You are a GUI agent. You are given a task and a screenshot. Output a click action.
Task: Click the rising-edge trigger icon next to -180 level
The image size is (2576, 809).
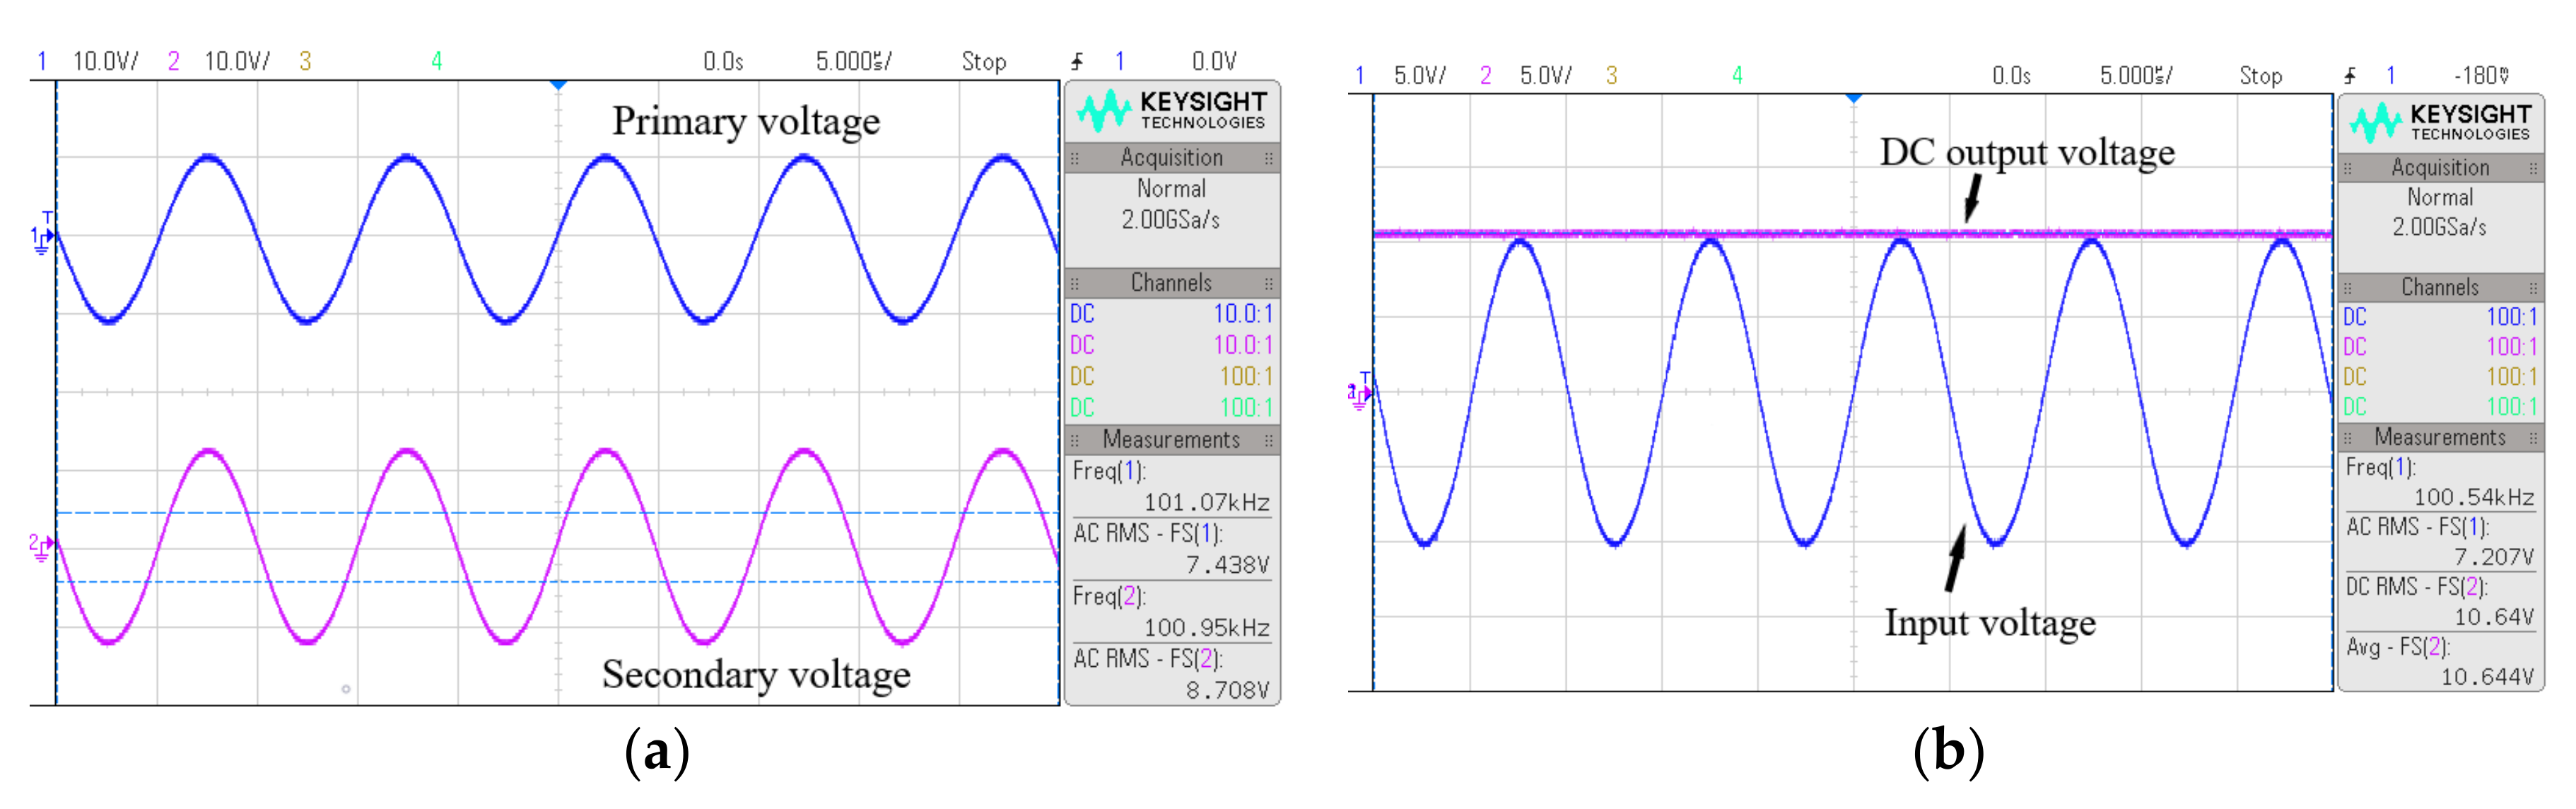tap(2349, 76)
